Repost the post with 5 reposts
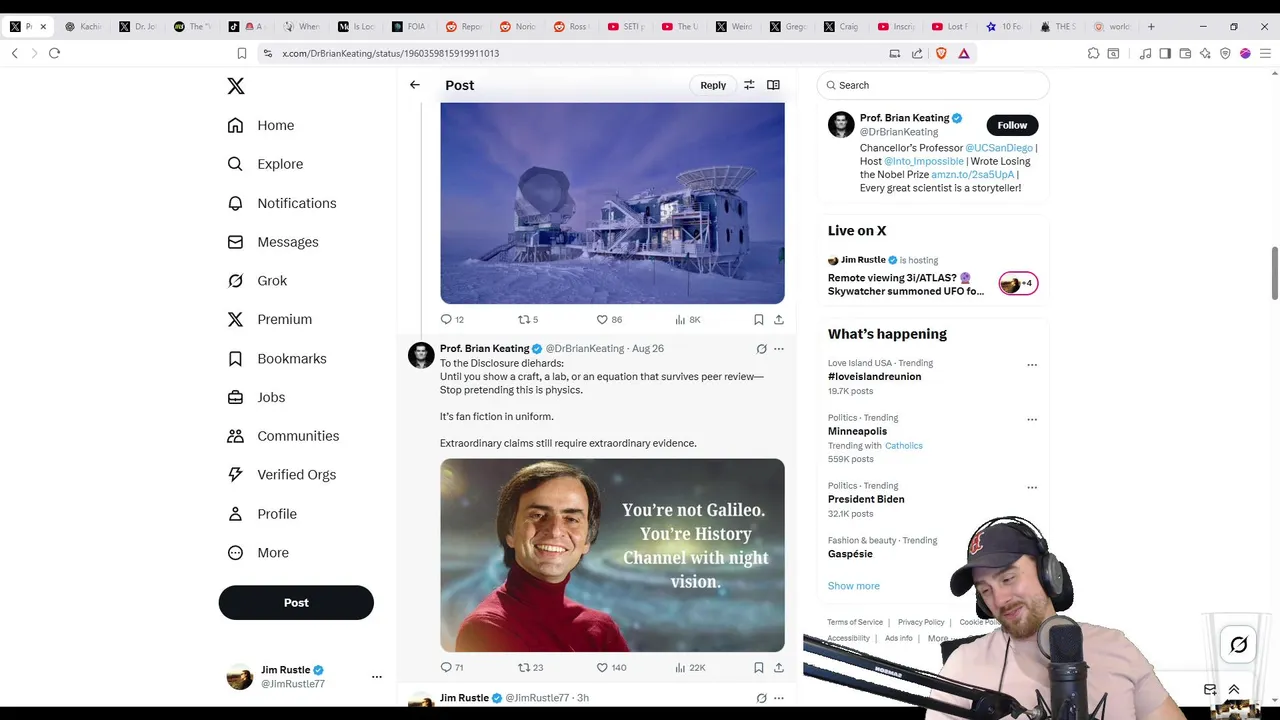The width and height of the screenshot is (1280, 720). pos(527,319)
